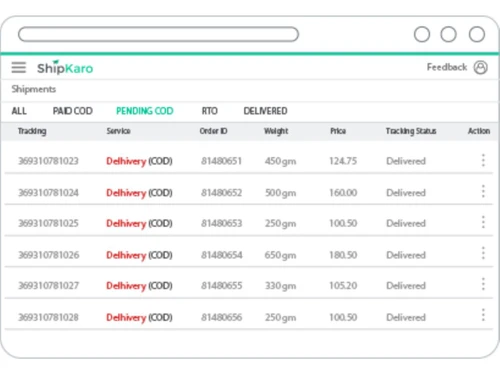This screenshot has height=375, width=500.
Task: Click the Shipments breadcrumb title
Action: pos(34,89)
